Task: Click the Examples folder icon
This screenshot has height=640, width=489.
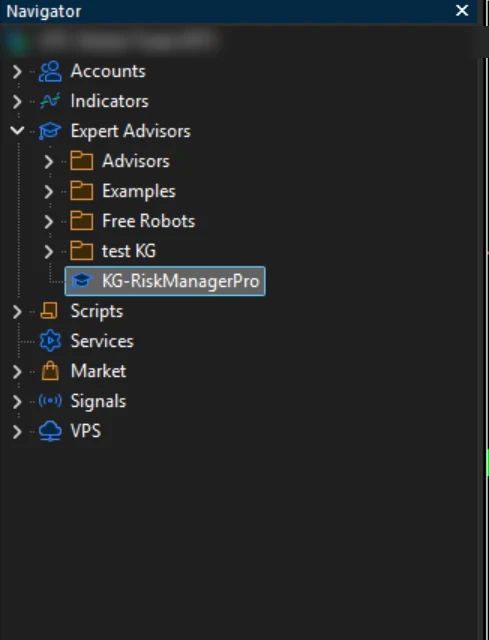Action: 82,191
